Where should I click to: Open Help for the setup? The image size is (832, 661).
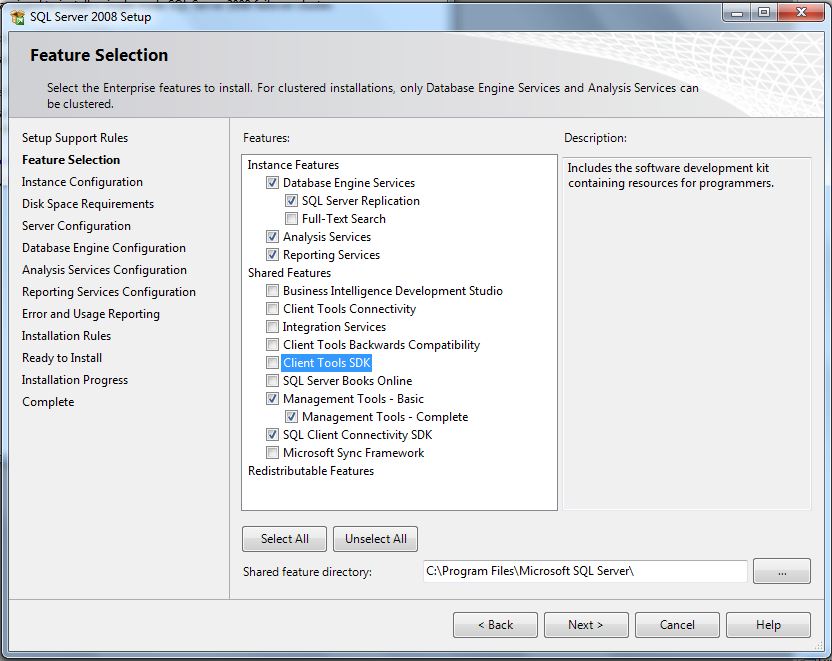coord(768,625)
